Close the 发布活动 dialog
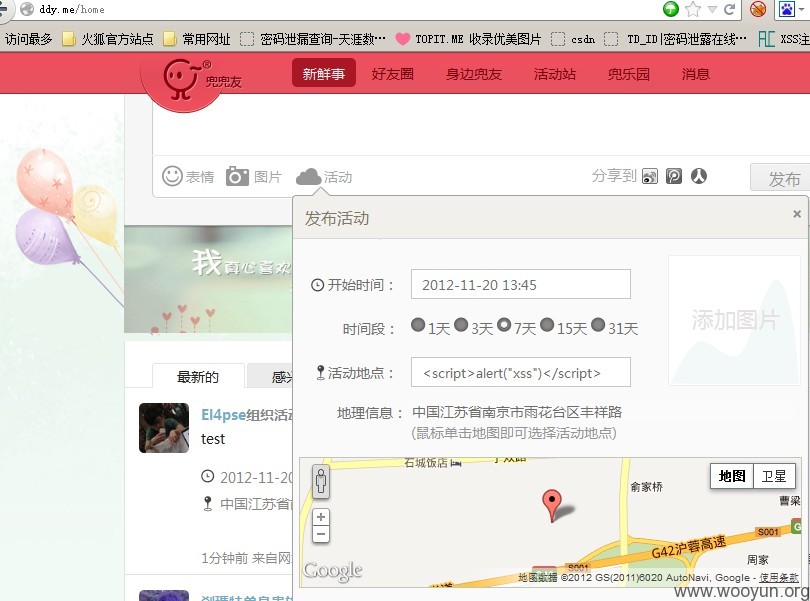 (x=797, y=213)
